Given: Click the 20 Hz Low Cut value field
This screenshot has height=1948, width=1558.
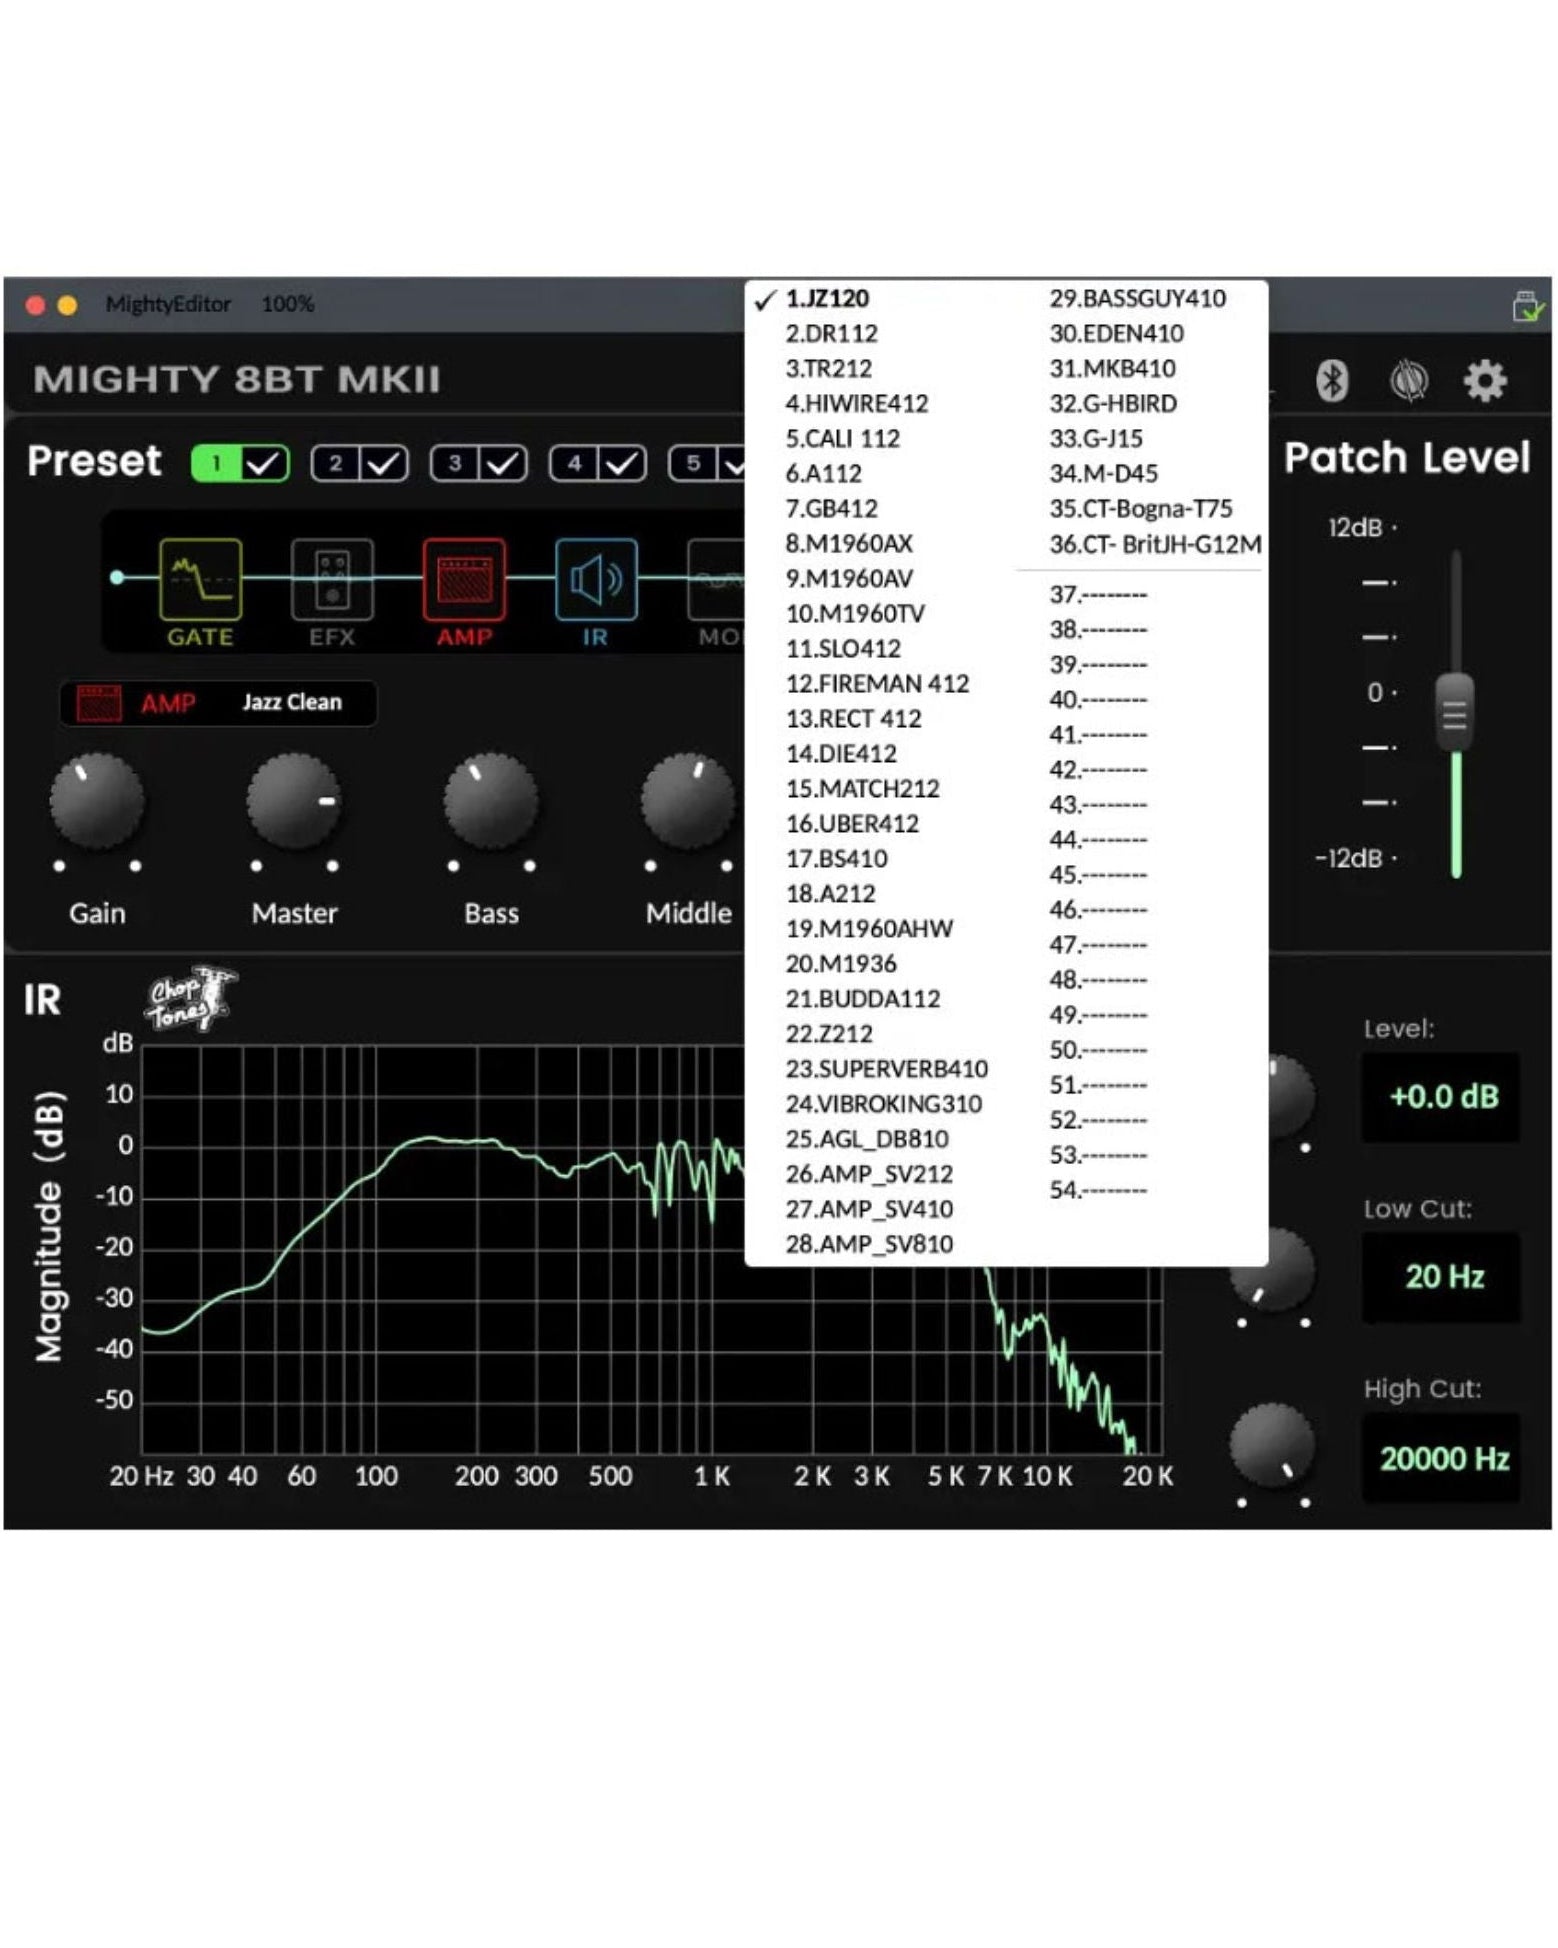Looking at the screenshot, I should 1441,1277.
